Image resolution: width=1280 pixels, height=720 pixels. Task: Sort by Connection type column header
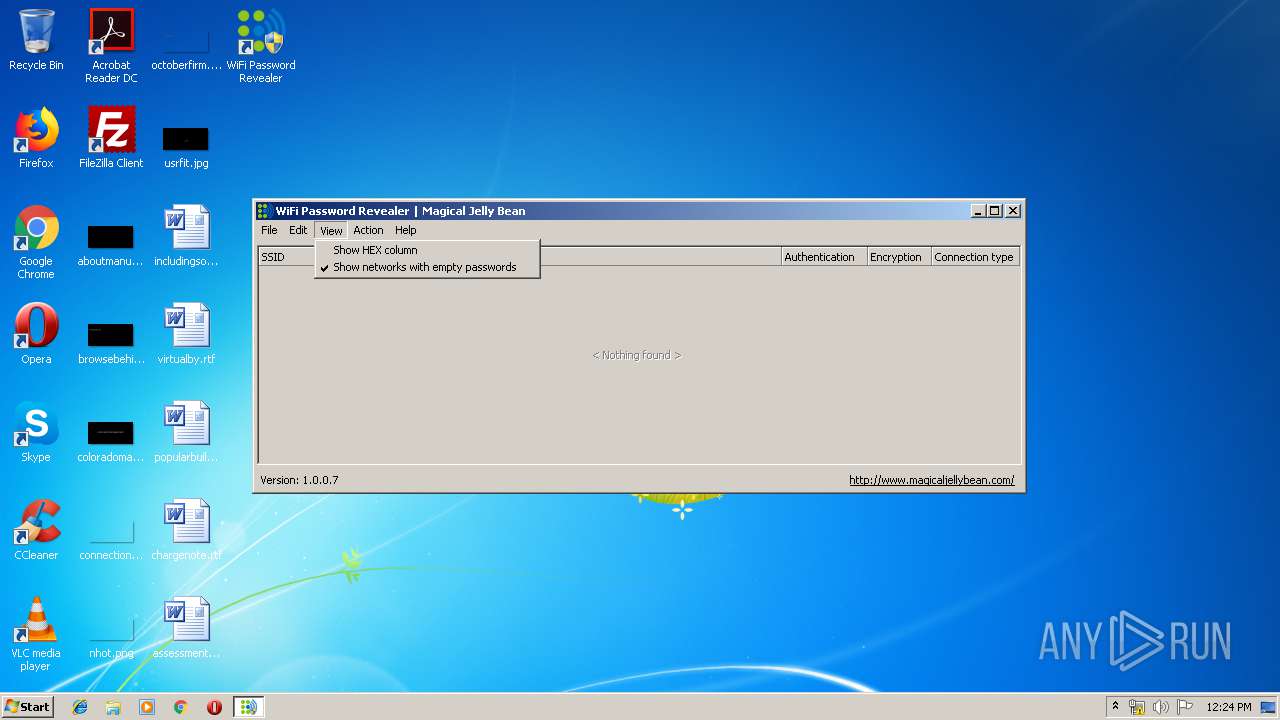tap(975, 257)
